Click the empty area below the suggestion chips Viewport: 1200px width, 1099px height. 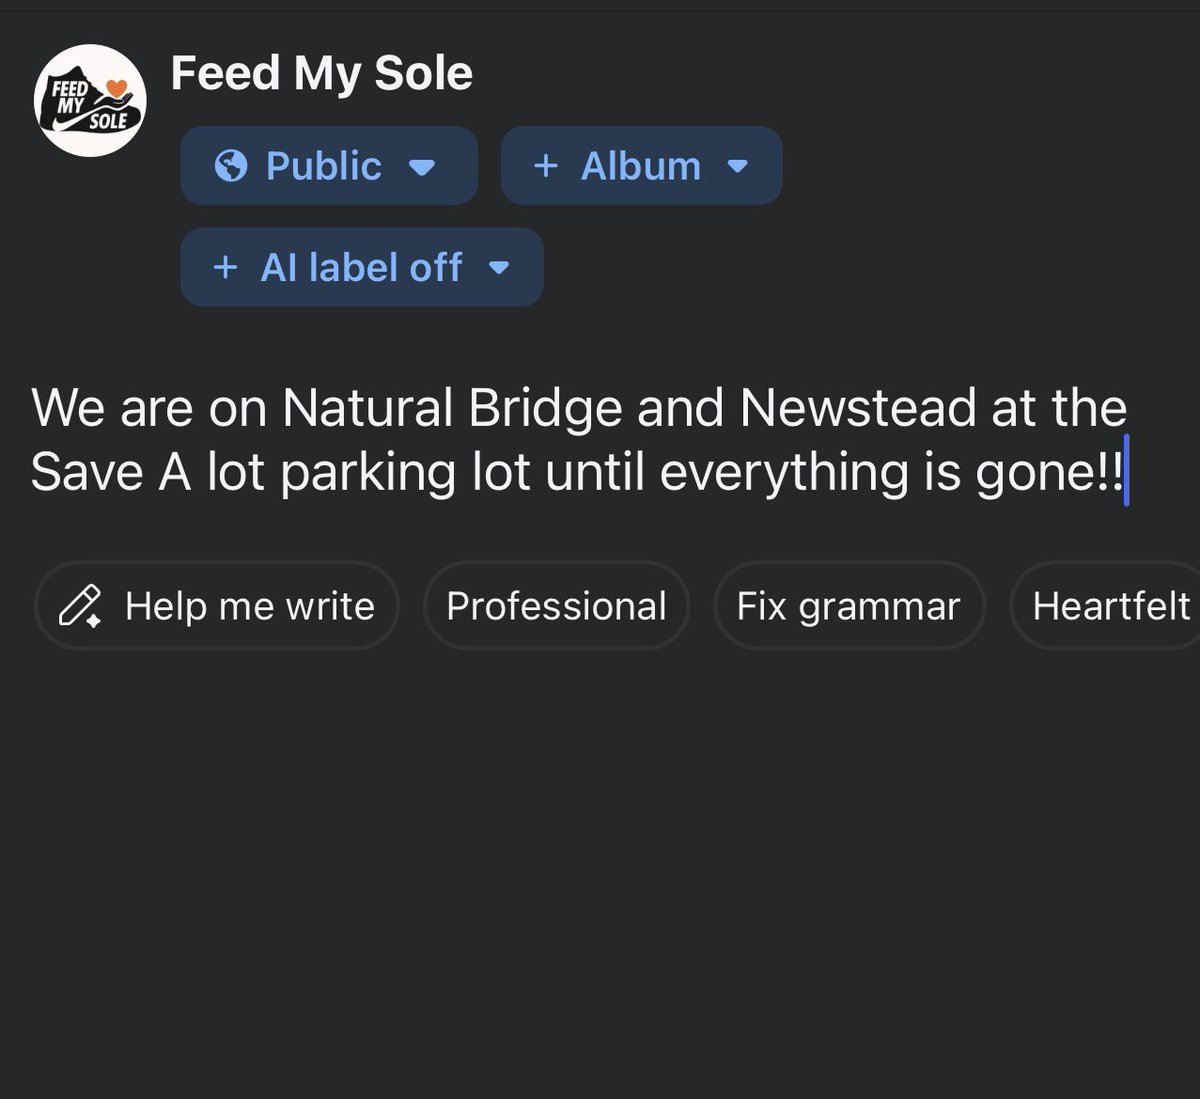(x=600, y=870)
